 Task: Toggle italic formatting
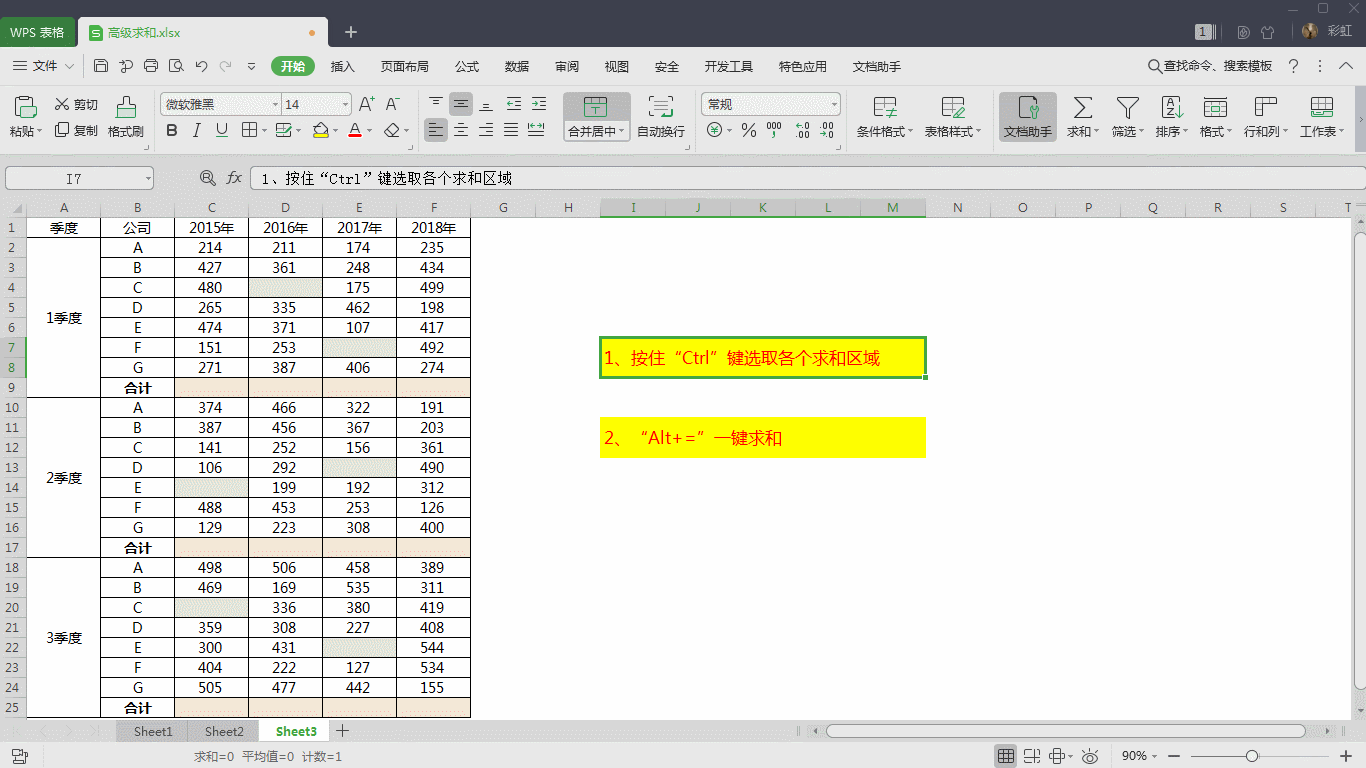(195, 131)
